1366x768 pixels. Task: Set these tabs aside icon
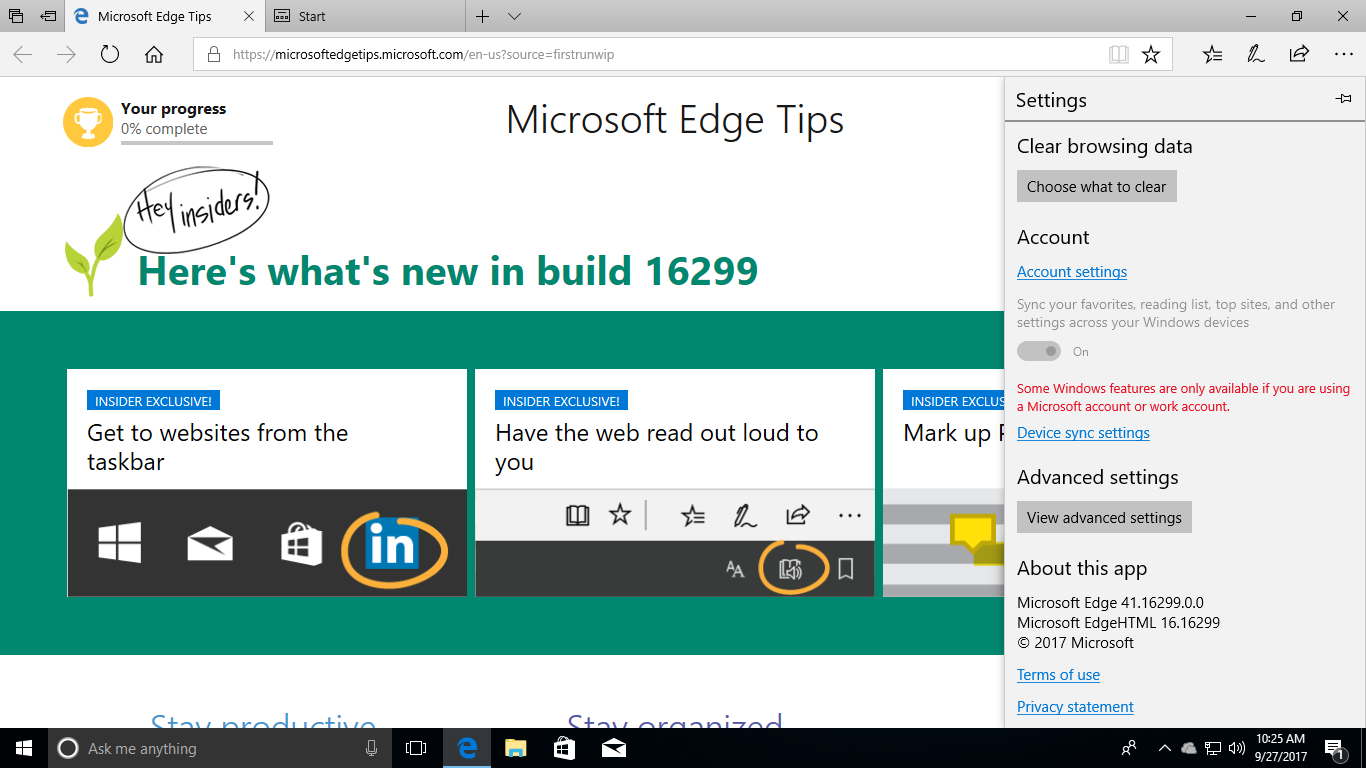coord(48,16)
